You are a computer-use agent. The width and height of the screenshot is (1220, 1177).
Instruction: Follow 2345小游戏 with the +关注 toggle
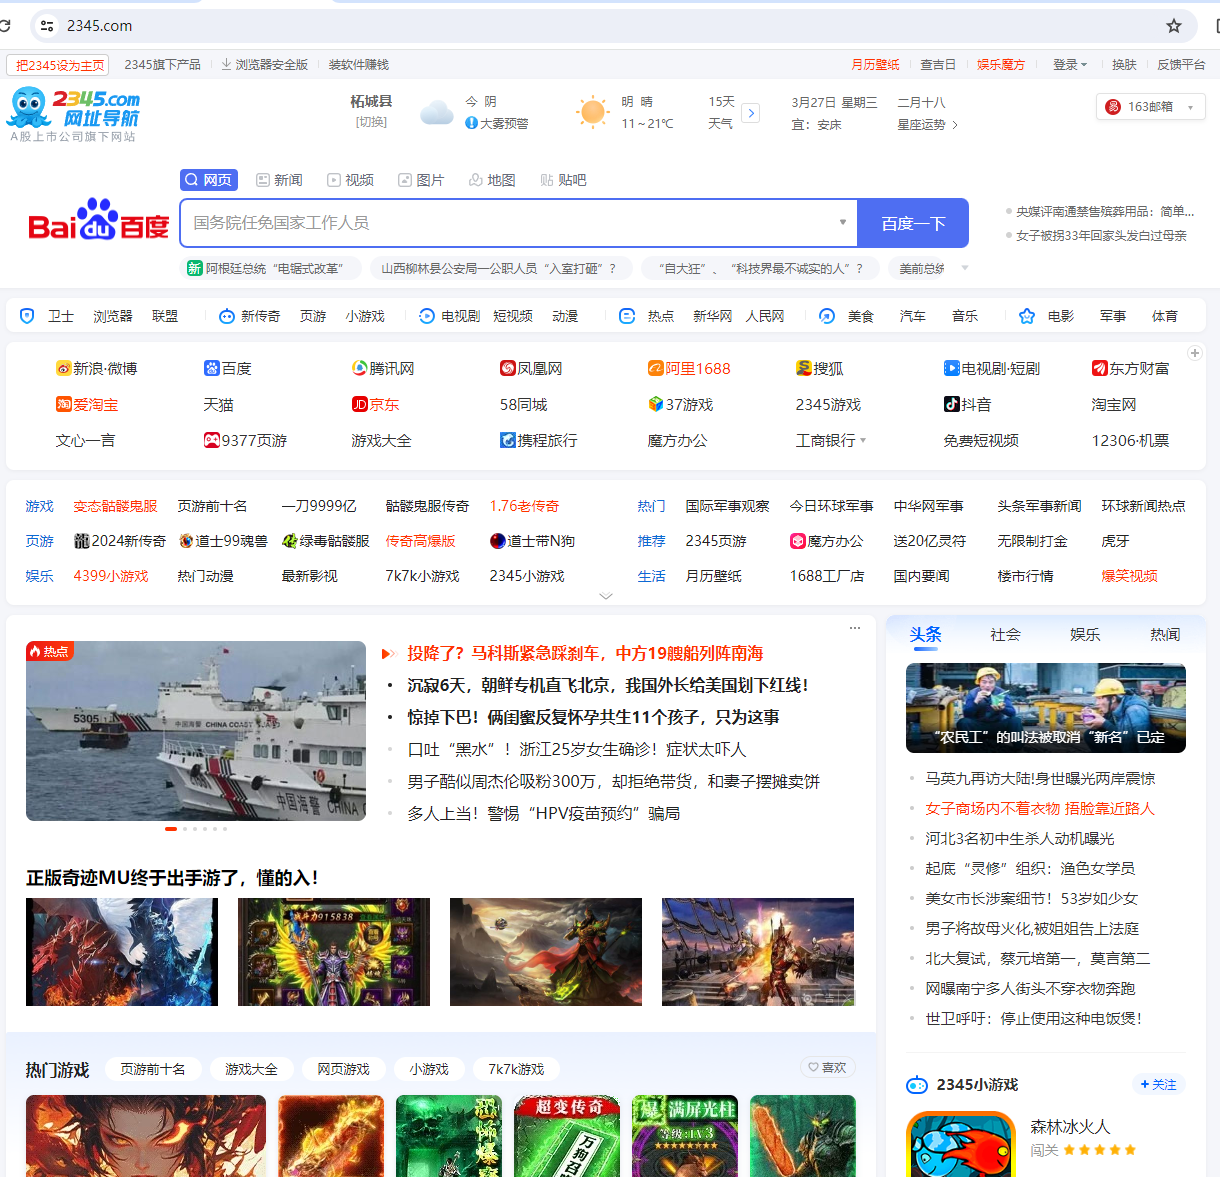point(1158,1084)
